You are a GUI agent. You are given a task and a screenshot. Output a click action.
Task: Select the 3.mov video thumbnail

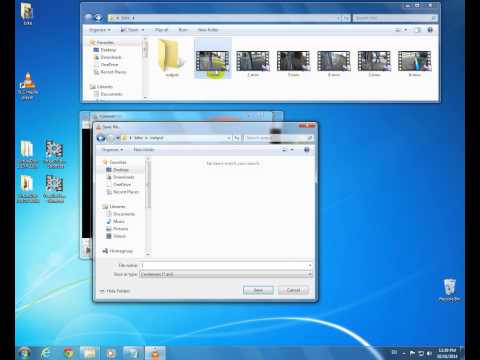click(x=293, y=63)
